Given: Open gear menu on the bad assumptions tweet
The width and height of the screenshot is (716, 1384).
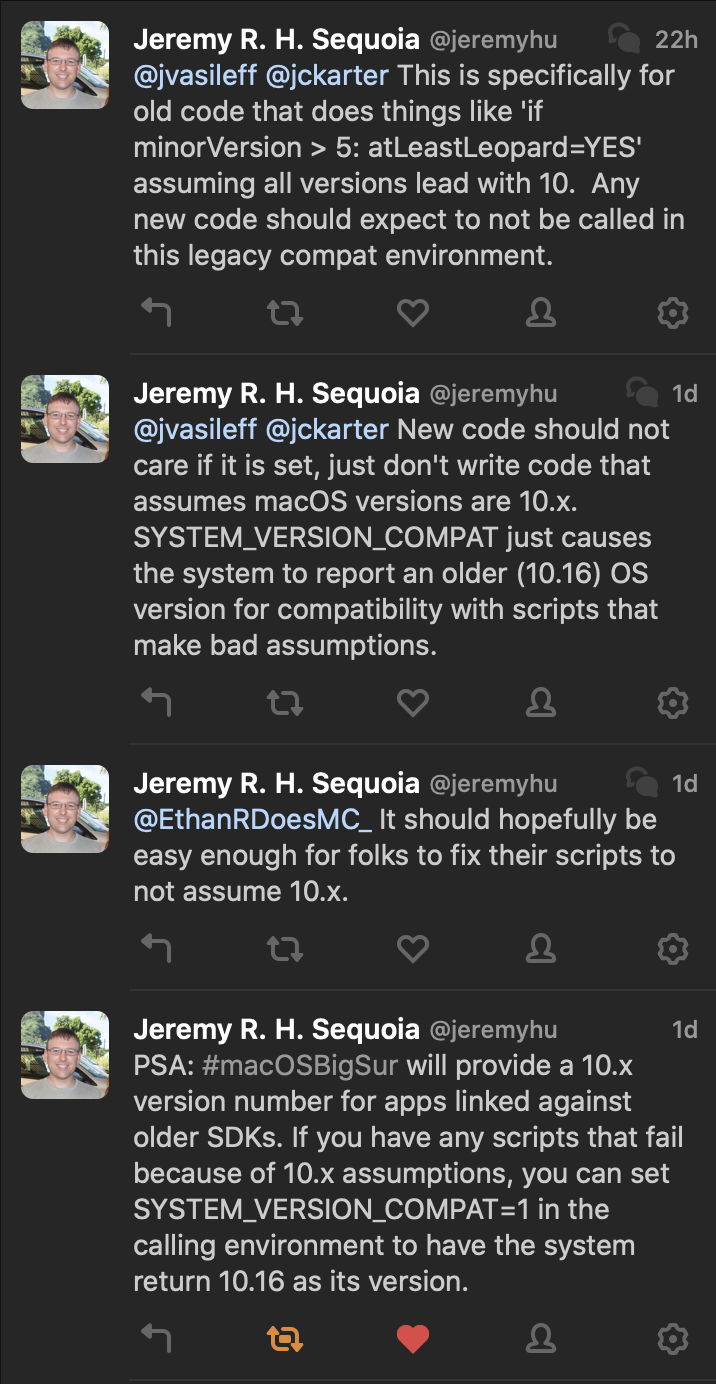Looking at the screenshot, I should tap(672, 704).
